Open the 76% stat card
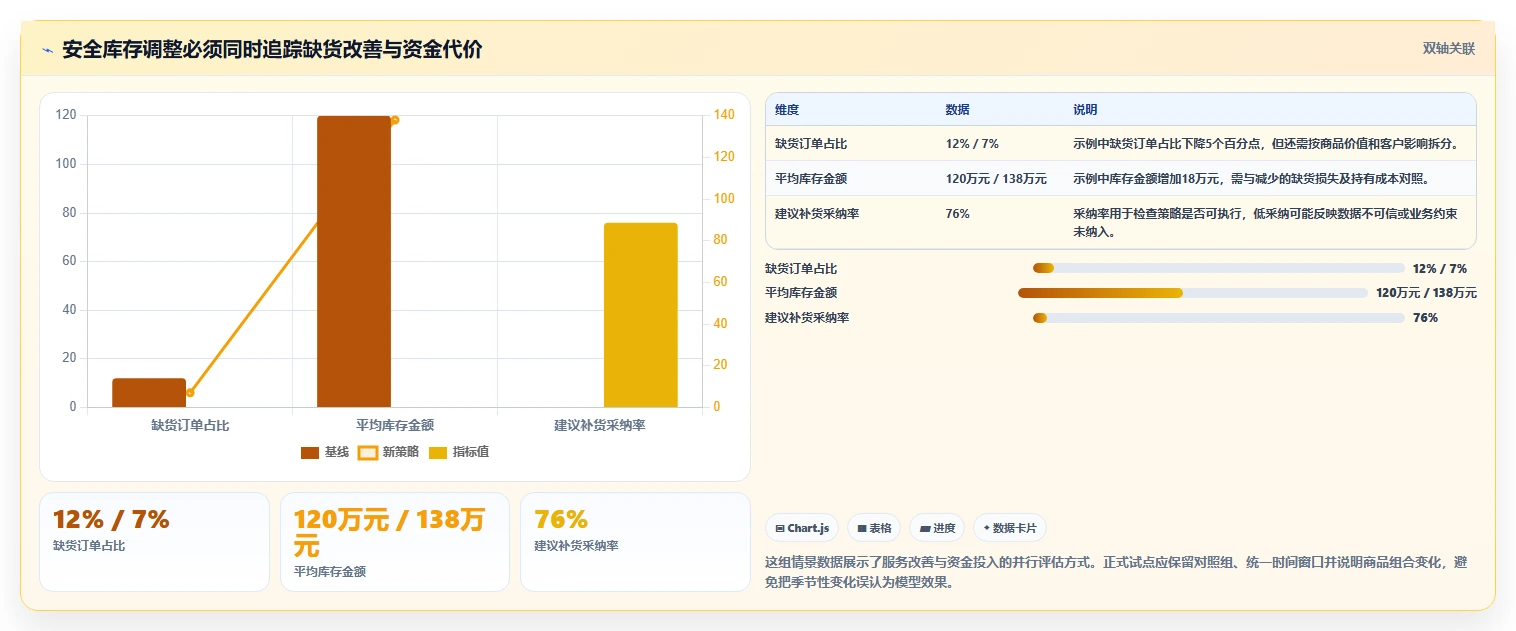 coord(635,542)
